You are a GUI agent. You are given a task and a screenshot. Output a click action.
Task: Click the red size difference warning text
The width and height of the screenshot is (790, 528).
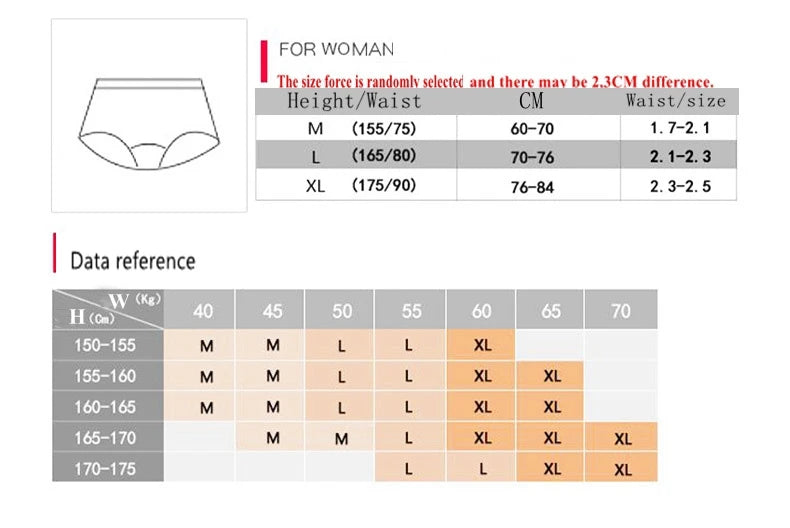pos(495,81)
